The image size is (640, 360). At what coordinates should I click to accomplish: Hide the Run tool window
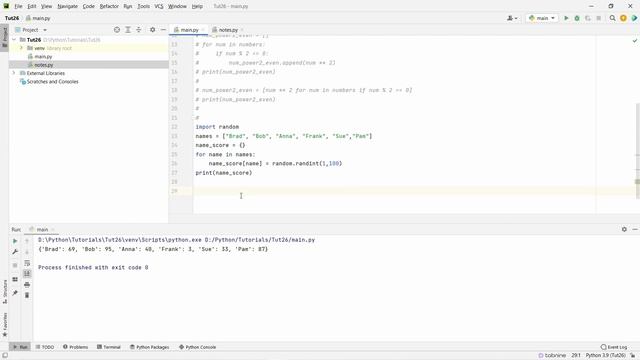[635, 229]
